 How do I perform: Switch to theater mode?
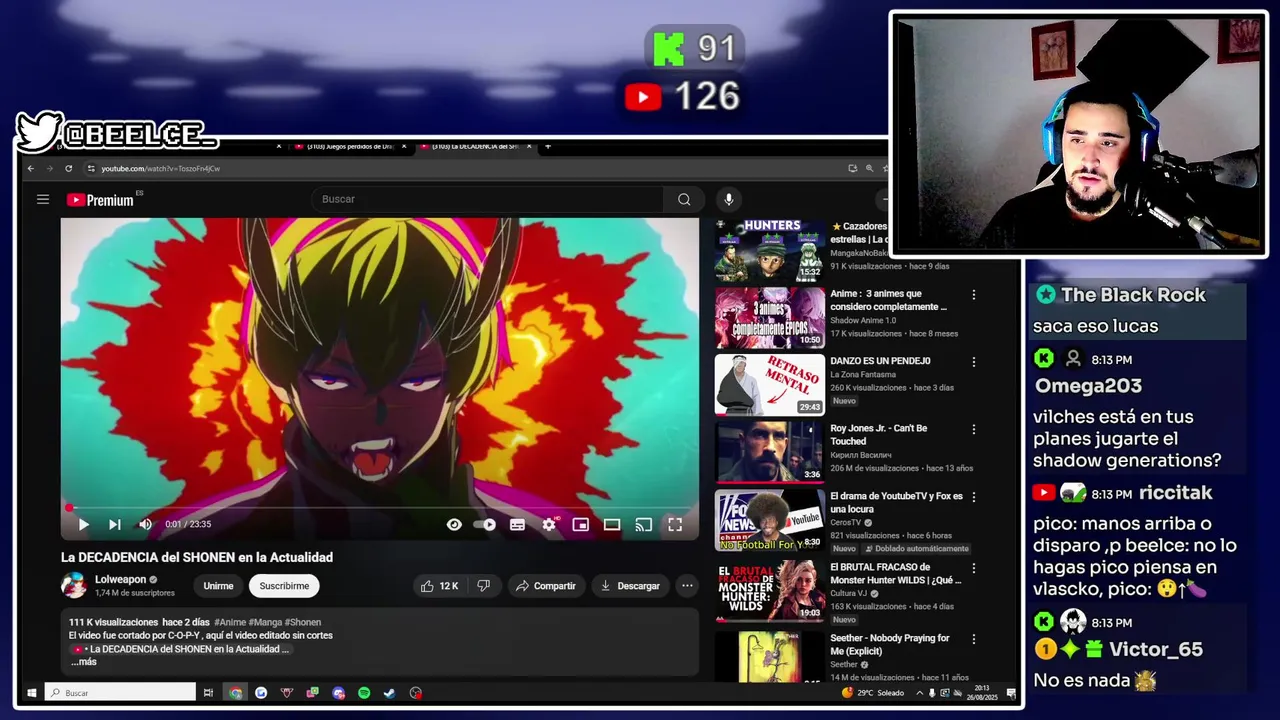point(612,524)
